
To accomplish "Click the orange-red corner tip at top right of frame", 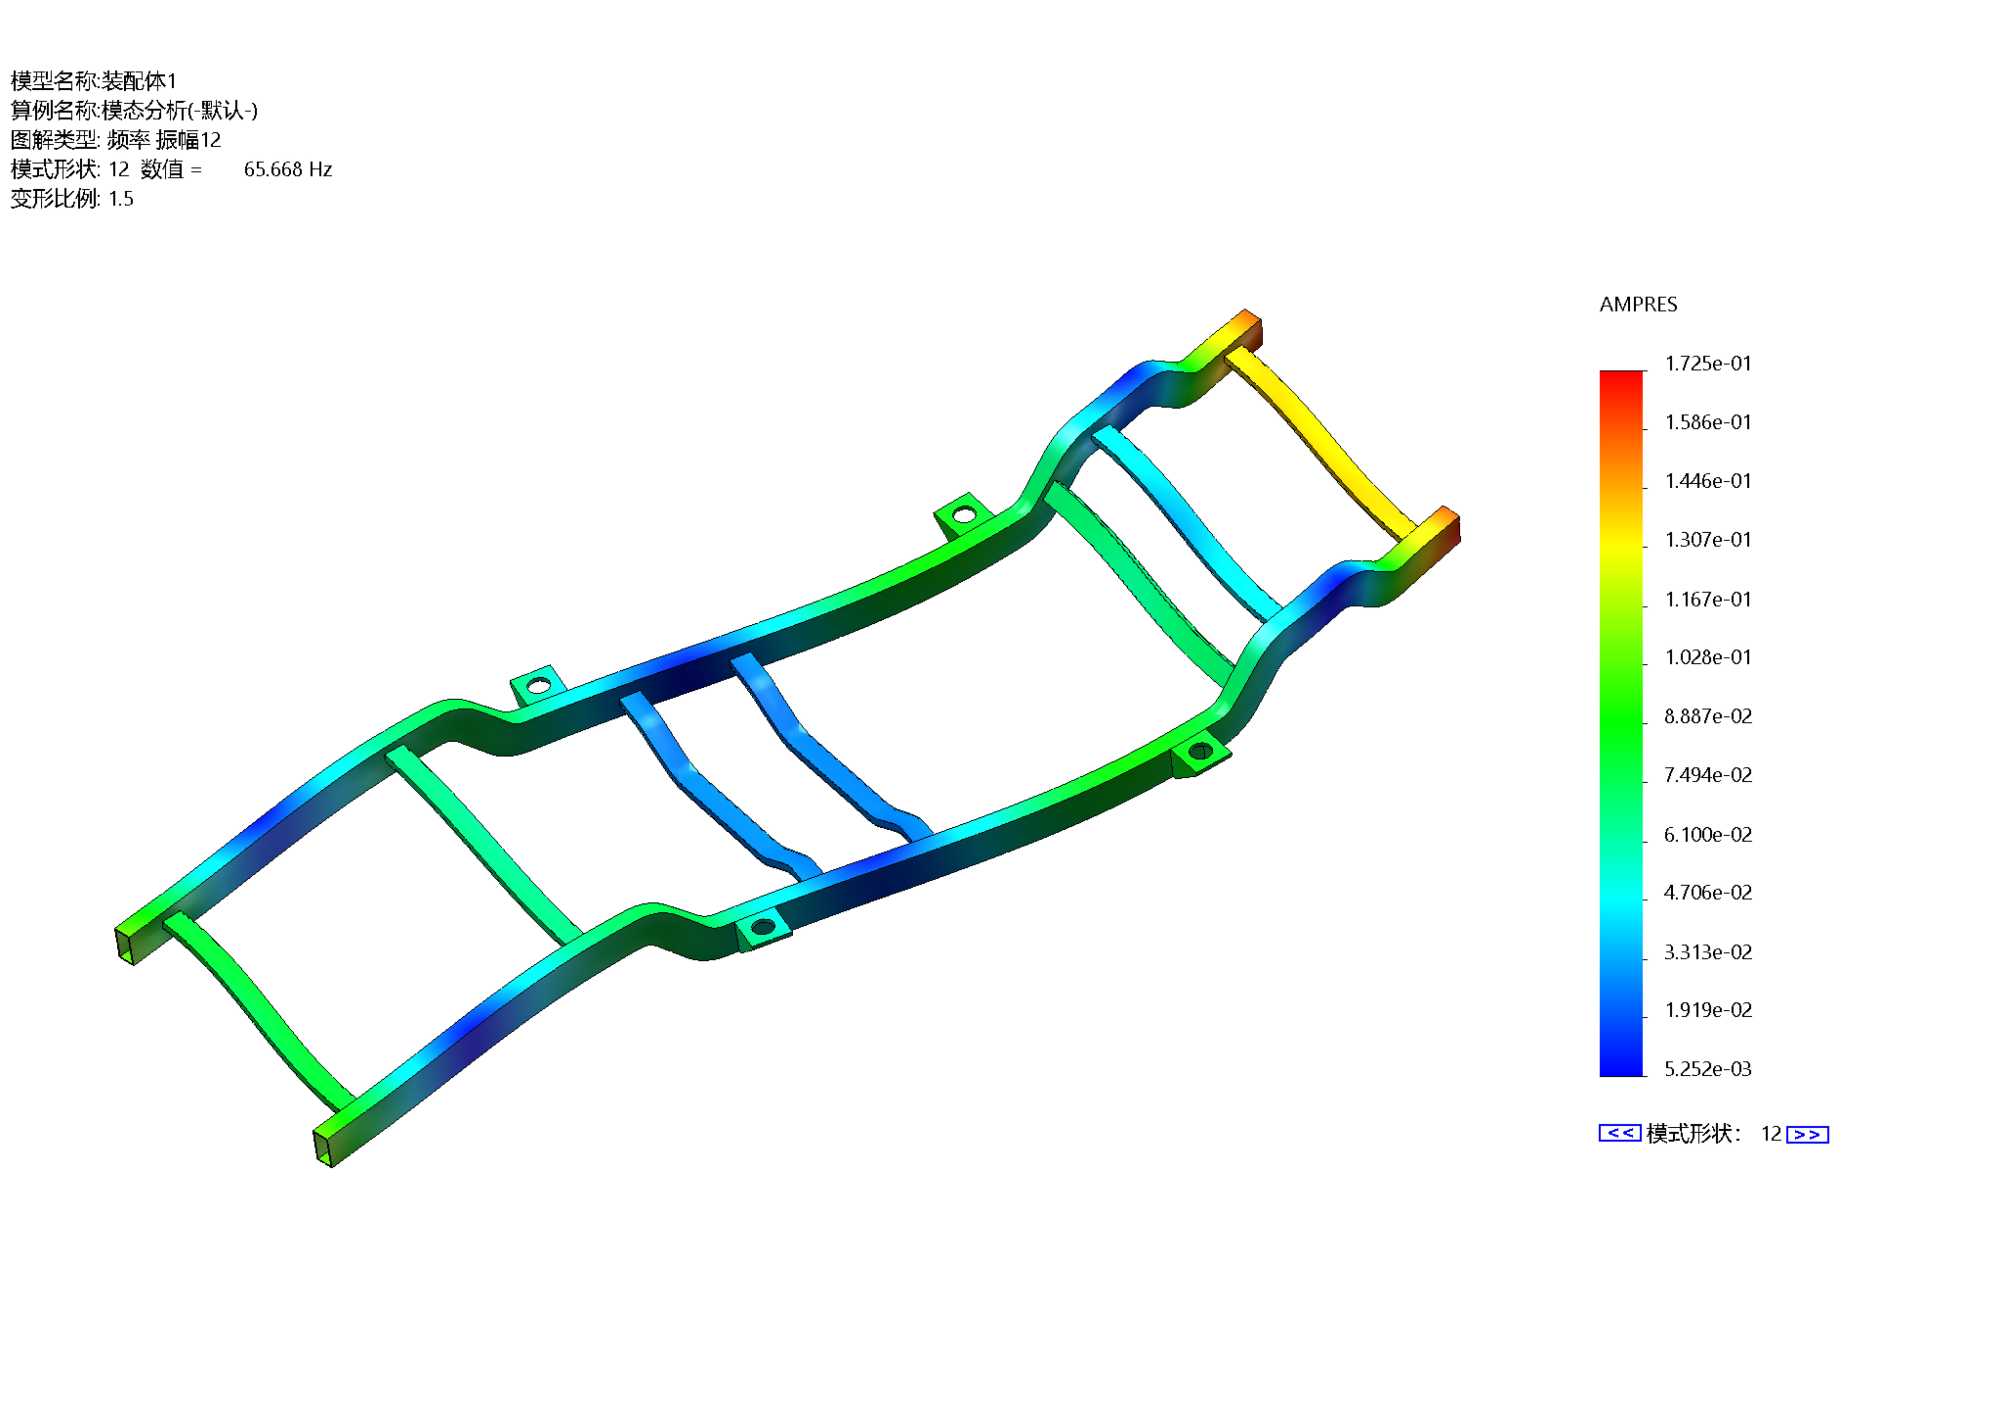I will tap(1248, 320).
